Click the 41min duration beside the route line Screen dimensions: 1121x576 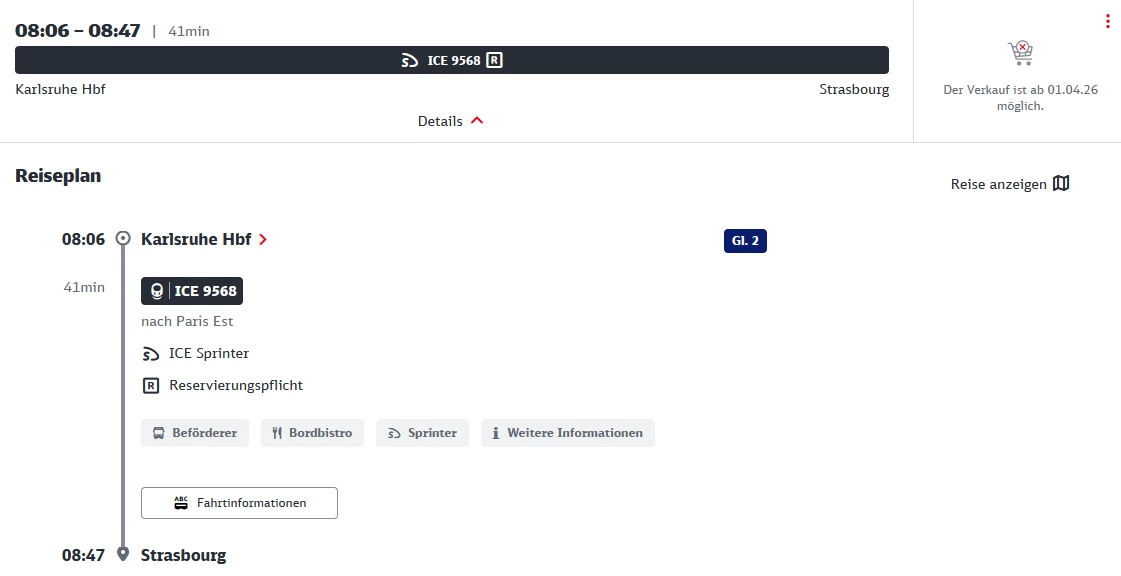coord(84,287)
